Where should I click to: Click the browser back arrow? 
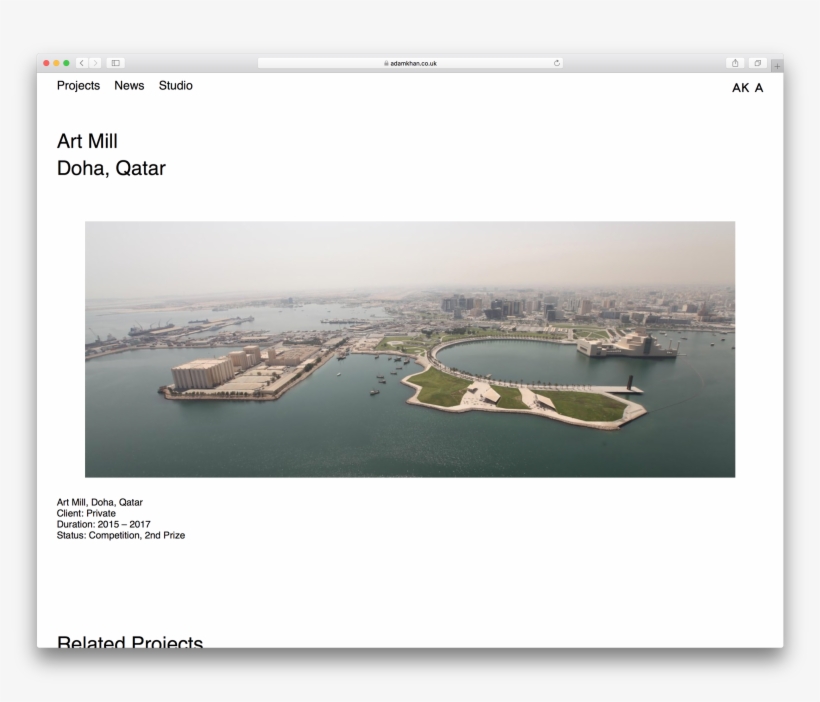[83, 63]
